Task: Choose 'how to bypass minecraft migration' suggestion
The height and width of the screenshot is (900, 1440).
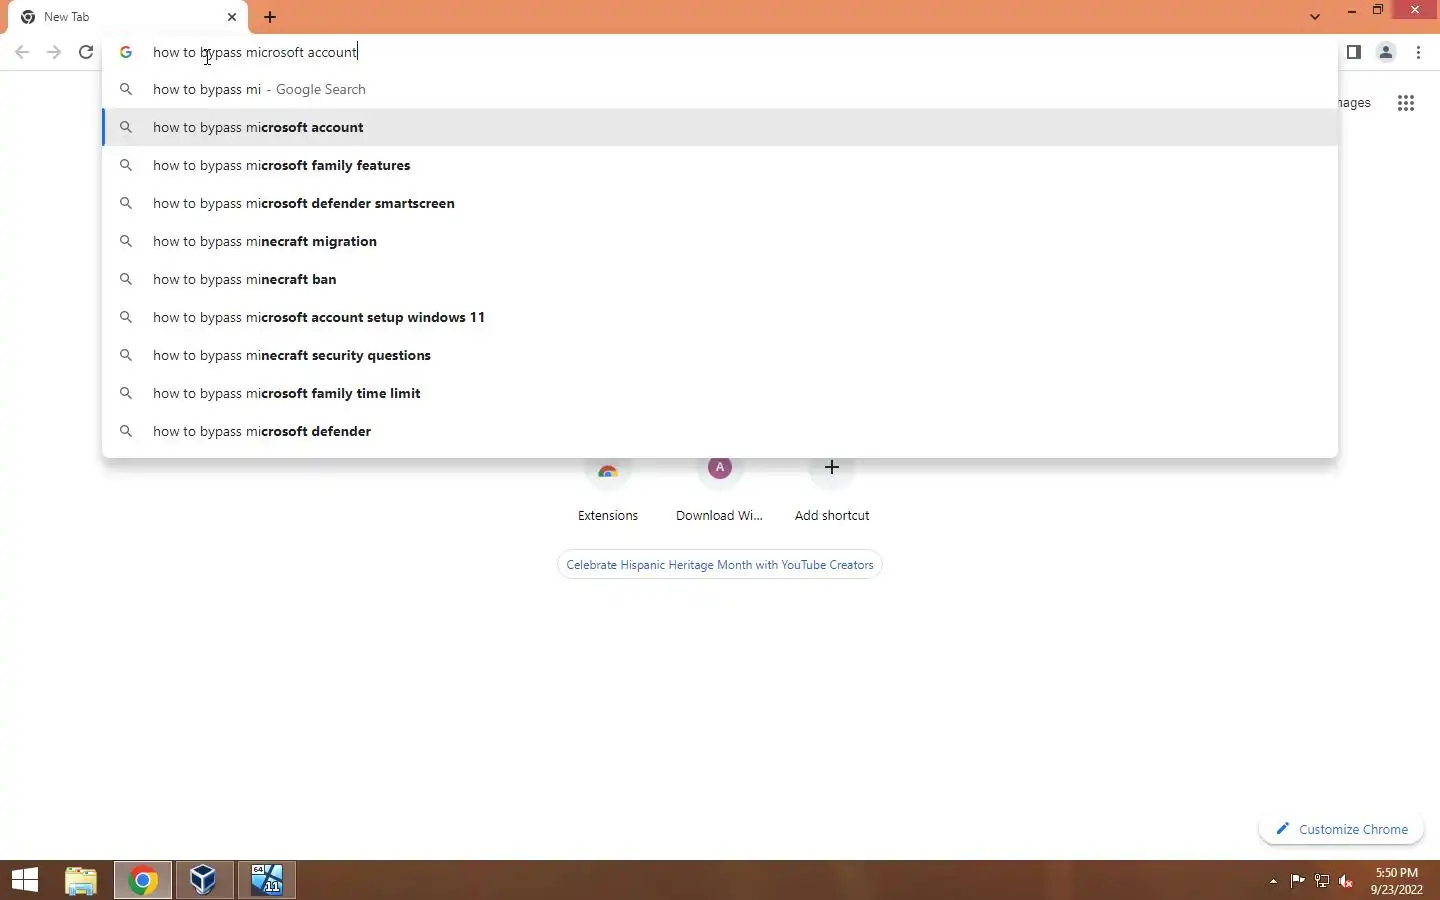Action: tap(720, 241)
